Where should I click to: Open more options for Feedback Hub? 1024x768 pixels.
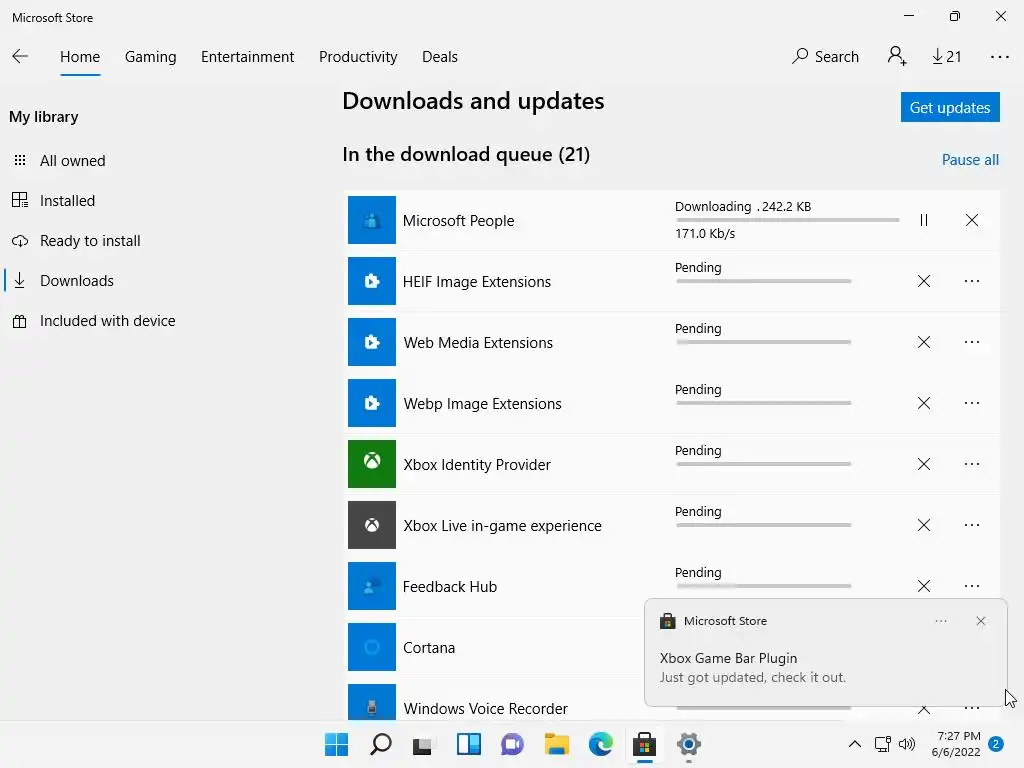pyautogui.click(x=972, y=586)
